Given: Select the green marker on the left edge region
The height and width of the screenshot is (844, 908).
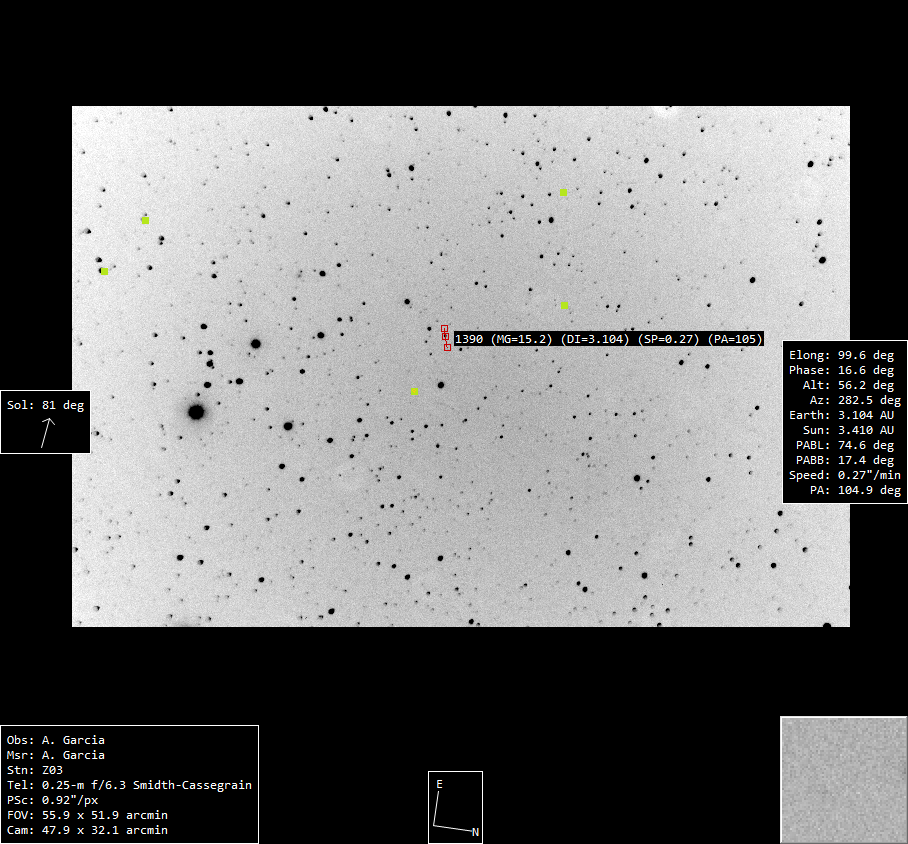Looking at the screenshot, I should [104, 271].
